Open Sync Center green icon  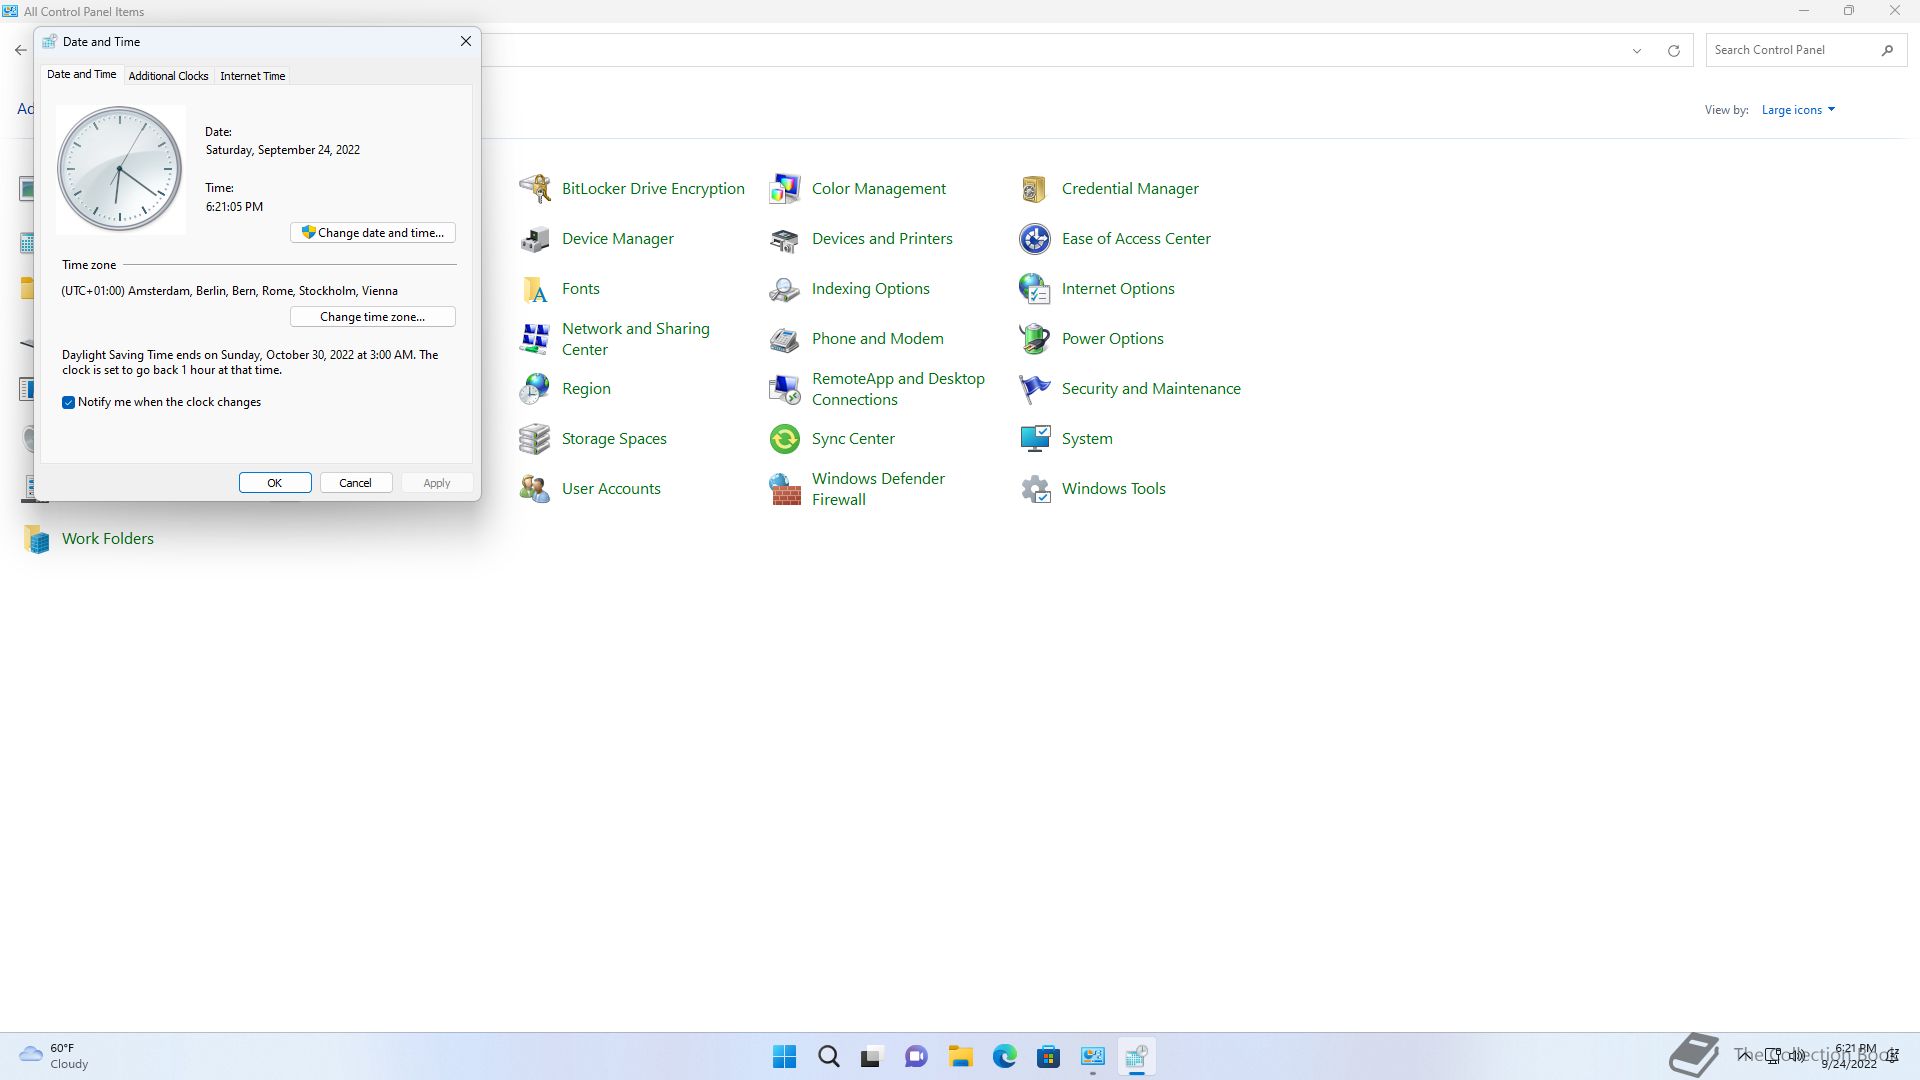[x=785, y=438]
